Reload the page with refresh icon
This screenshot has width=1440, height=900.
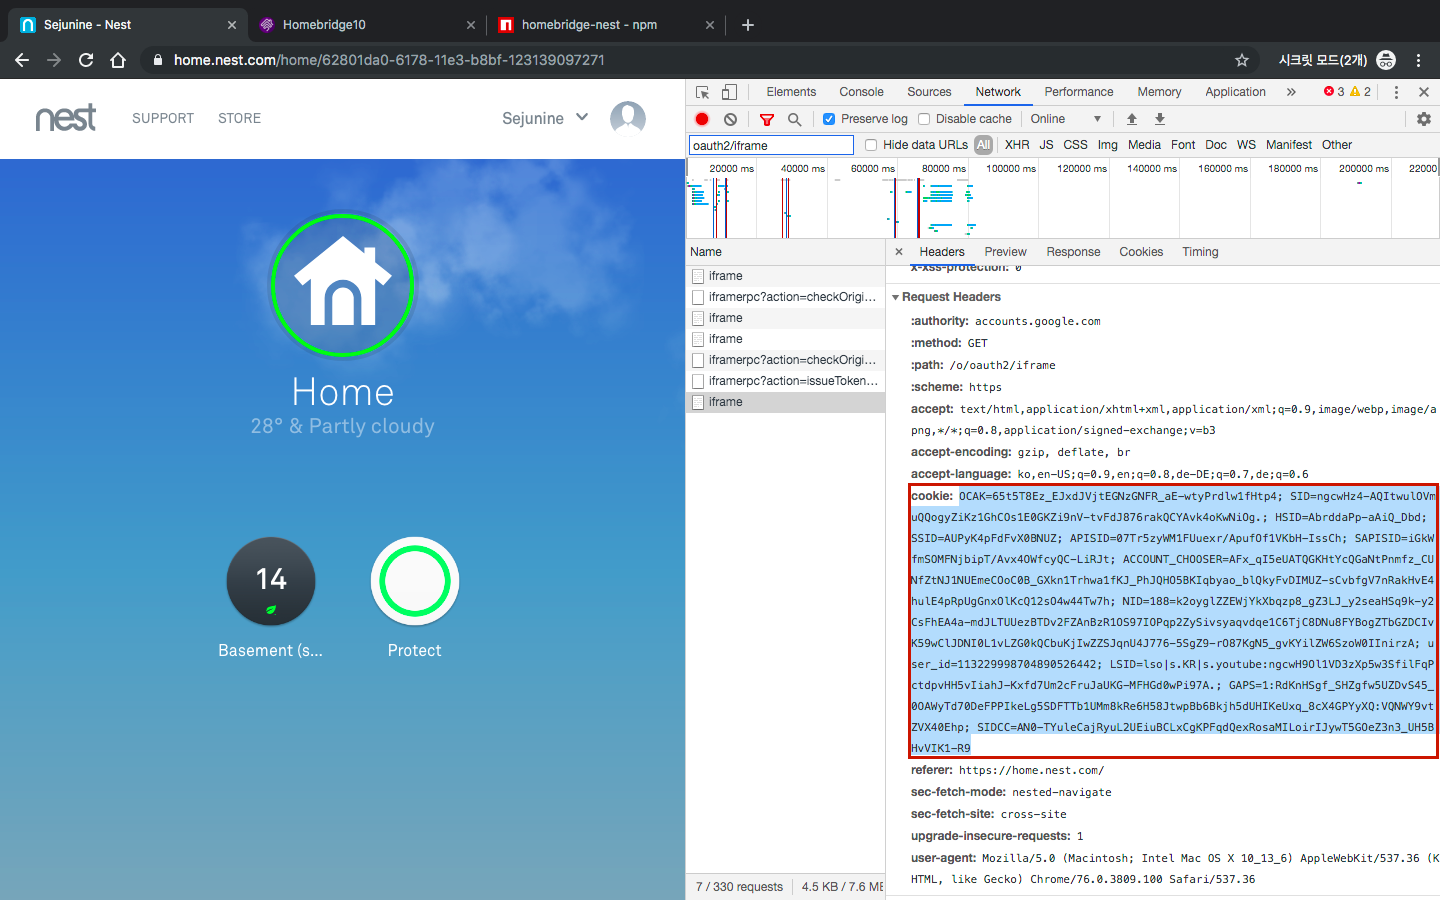pos(86,60)
